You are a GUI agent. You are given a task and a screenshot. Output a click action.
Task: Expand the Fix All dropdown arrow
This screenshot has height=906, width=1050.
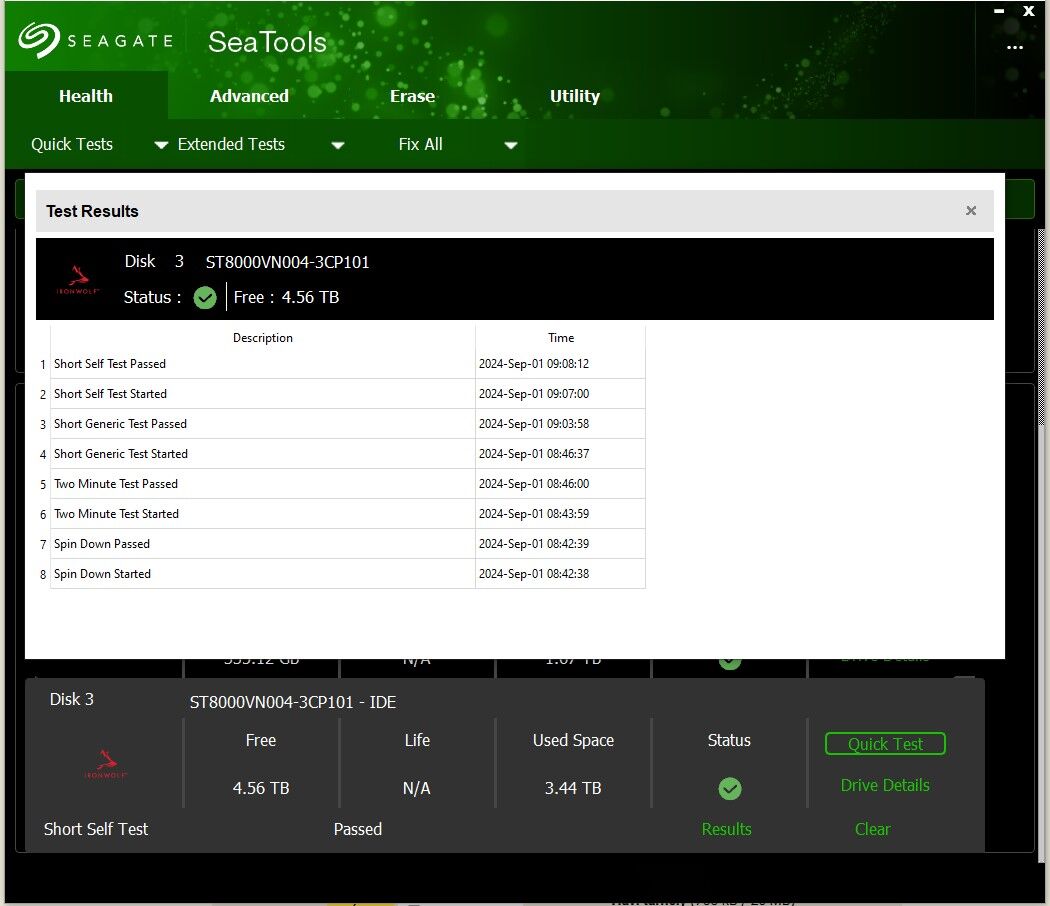511,145
